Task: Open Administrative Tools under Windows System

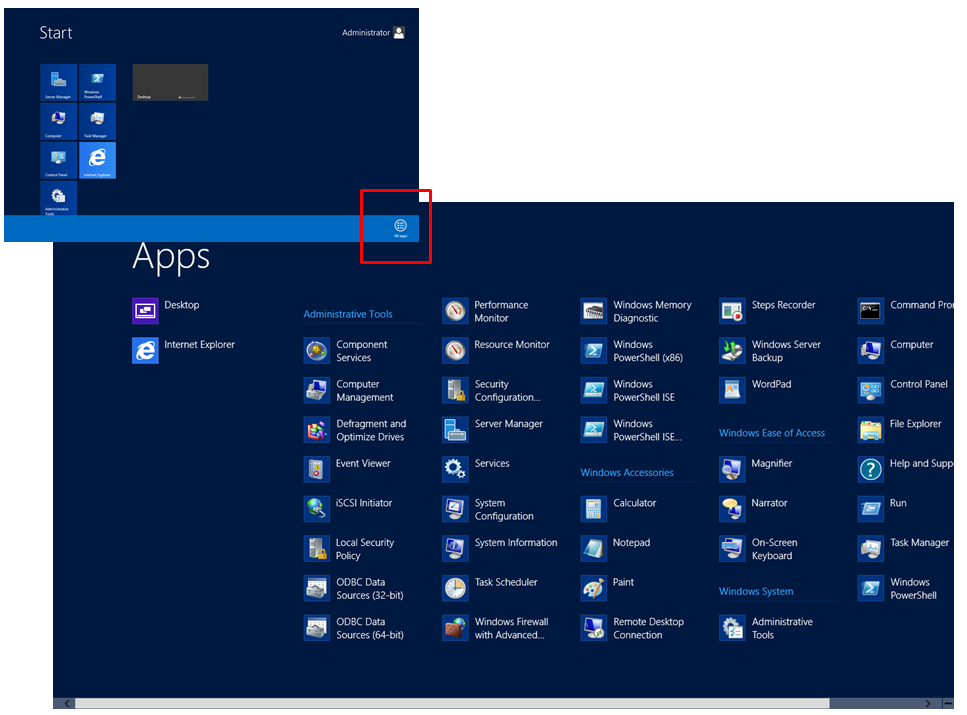Action: click(767, 628)
